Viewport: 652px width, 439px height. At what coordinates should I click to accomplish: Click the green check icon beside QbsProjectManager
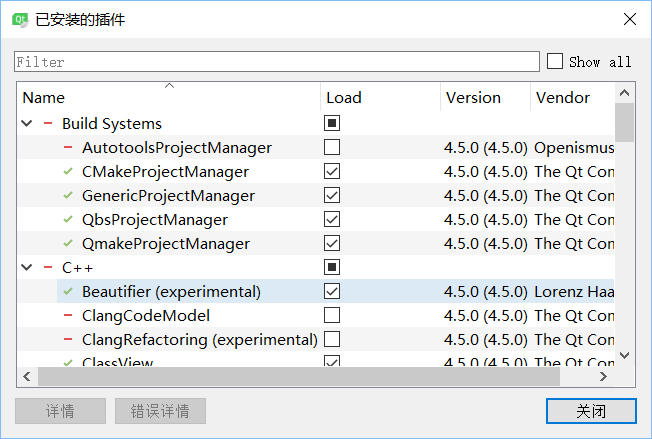(x=68, y=220)
